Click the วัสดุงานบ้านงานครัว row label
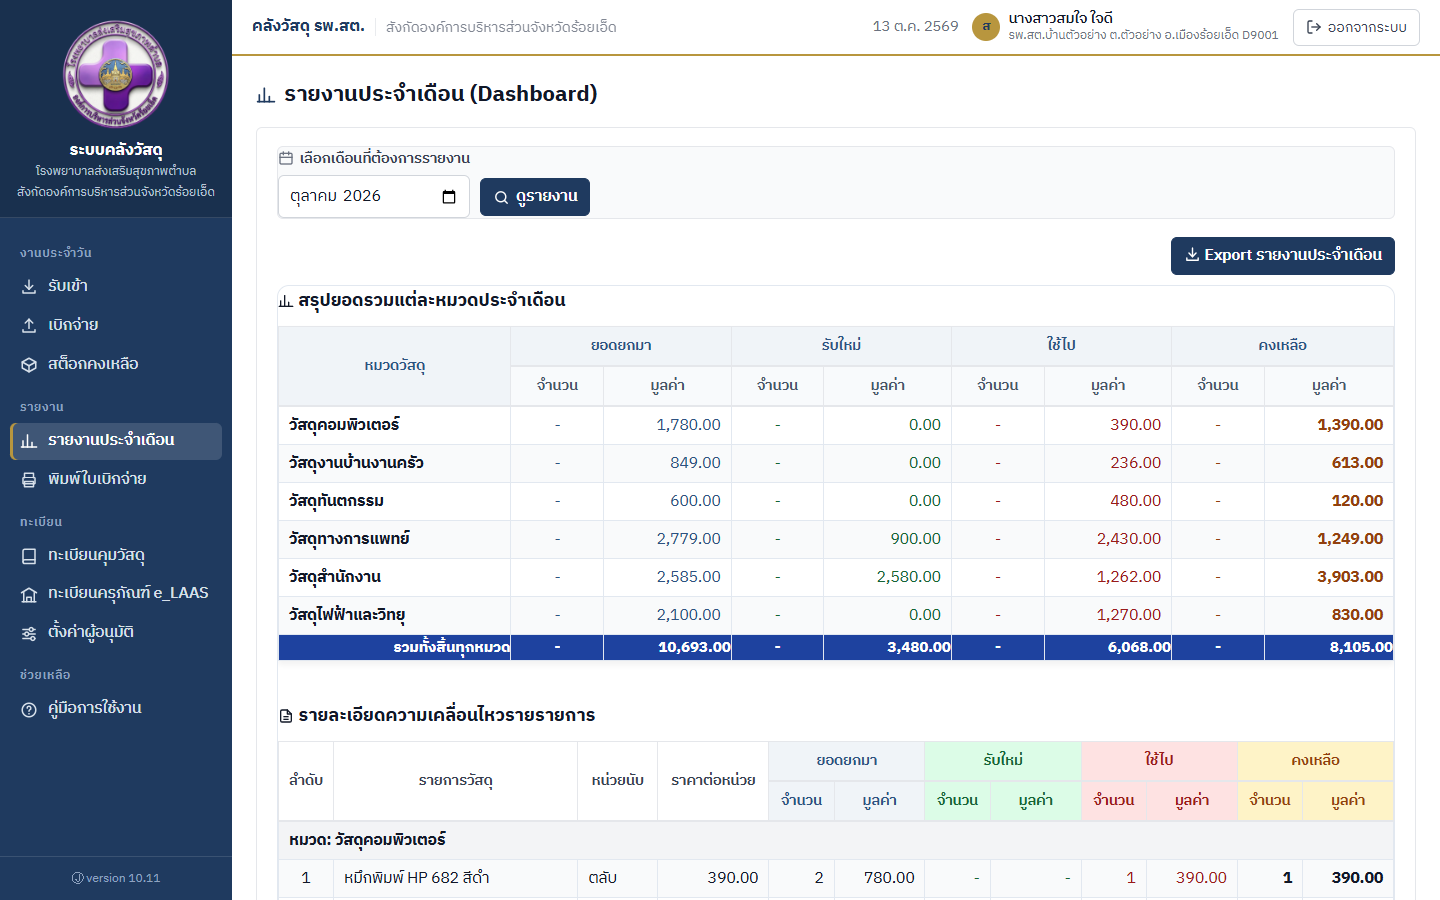Viewport: 1440px width, 900px height. (x=356, y=463)
